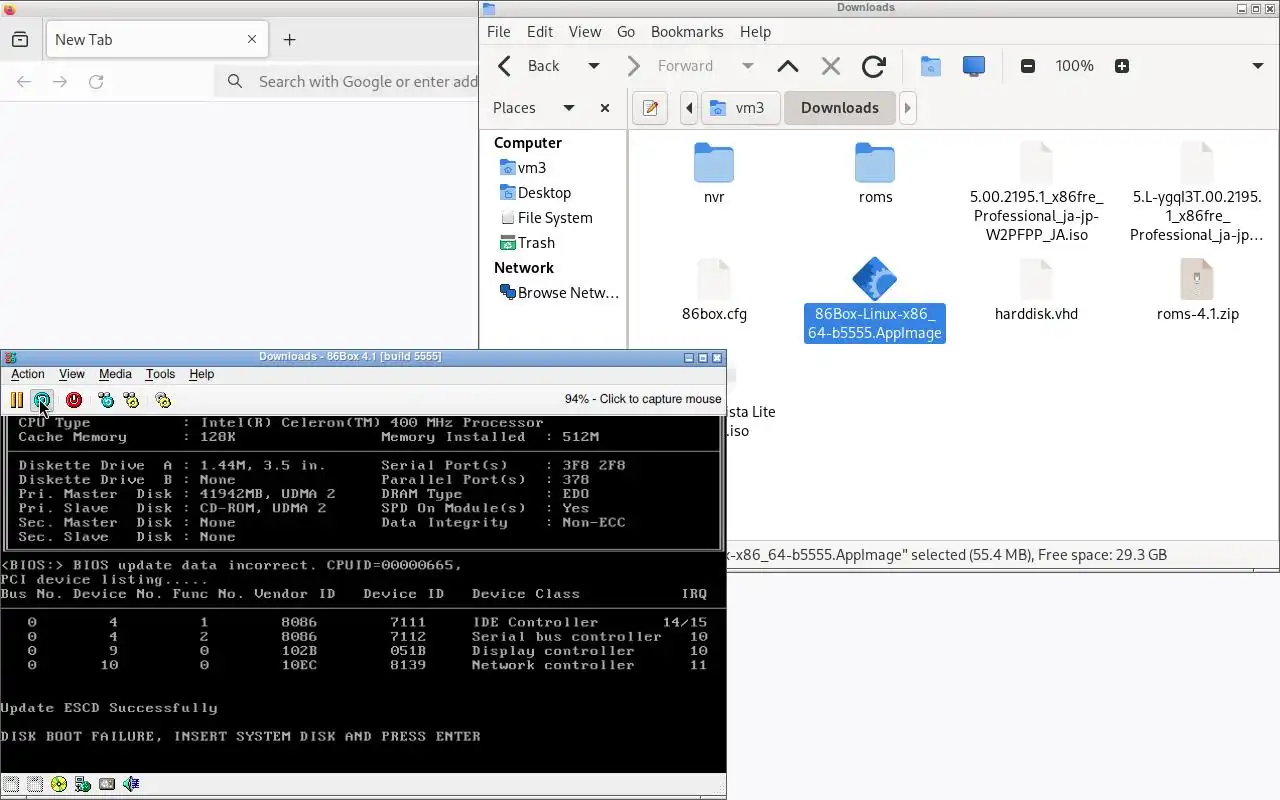
Task: Open 86Box Media menu
Action: point(115,374)
